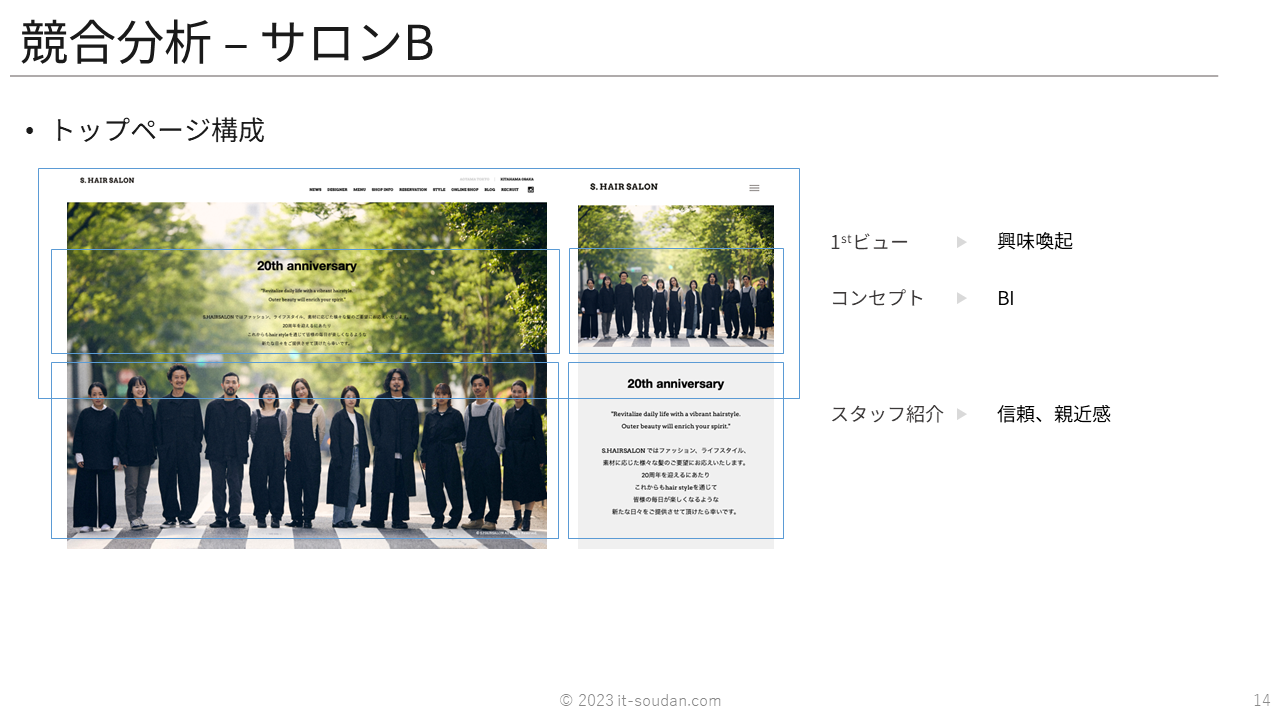Click the arrow beside 1stビュー

click(962, 242)
